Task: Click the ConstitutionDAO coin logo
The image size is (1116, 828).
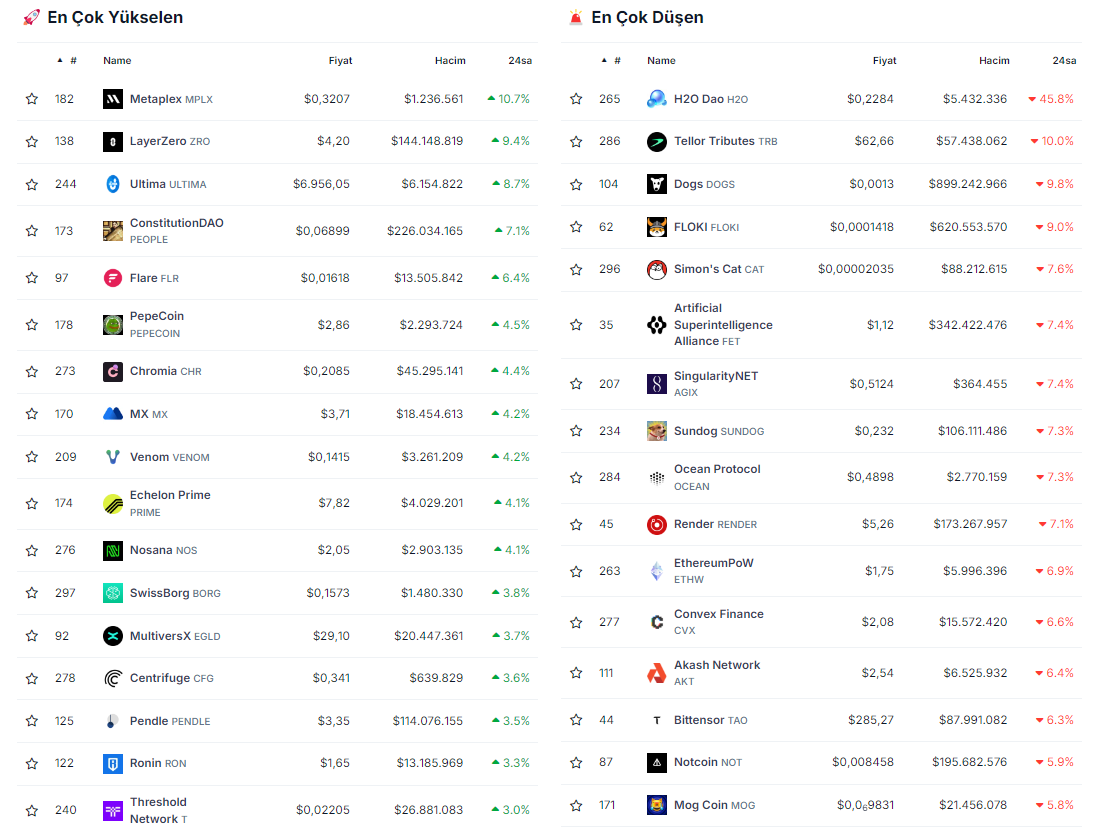Action: (x=112, y=231)
